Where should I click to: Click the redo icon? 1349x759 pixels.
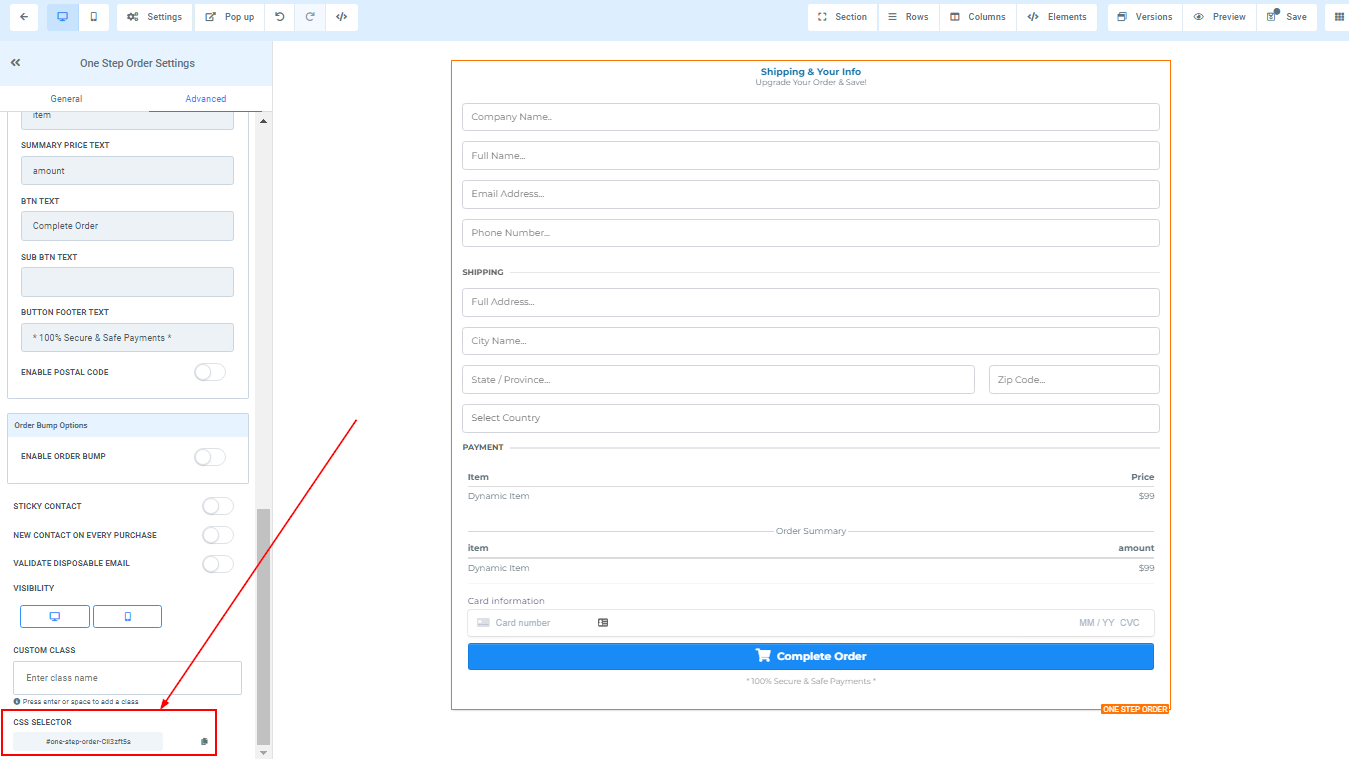310,17
